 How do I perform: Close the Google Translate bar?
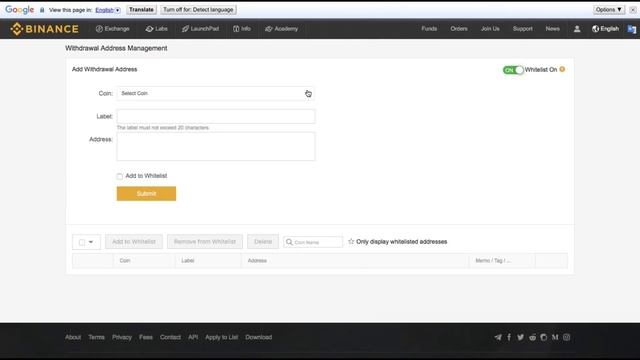click(x=633, y=10)
